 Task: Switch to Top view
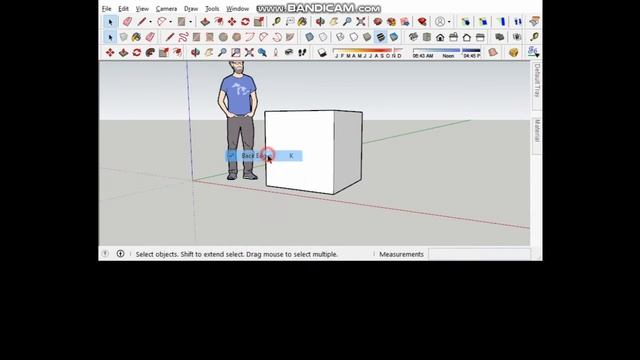tap(427, 37)
